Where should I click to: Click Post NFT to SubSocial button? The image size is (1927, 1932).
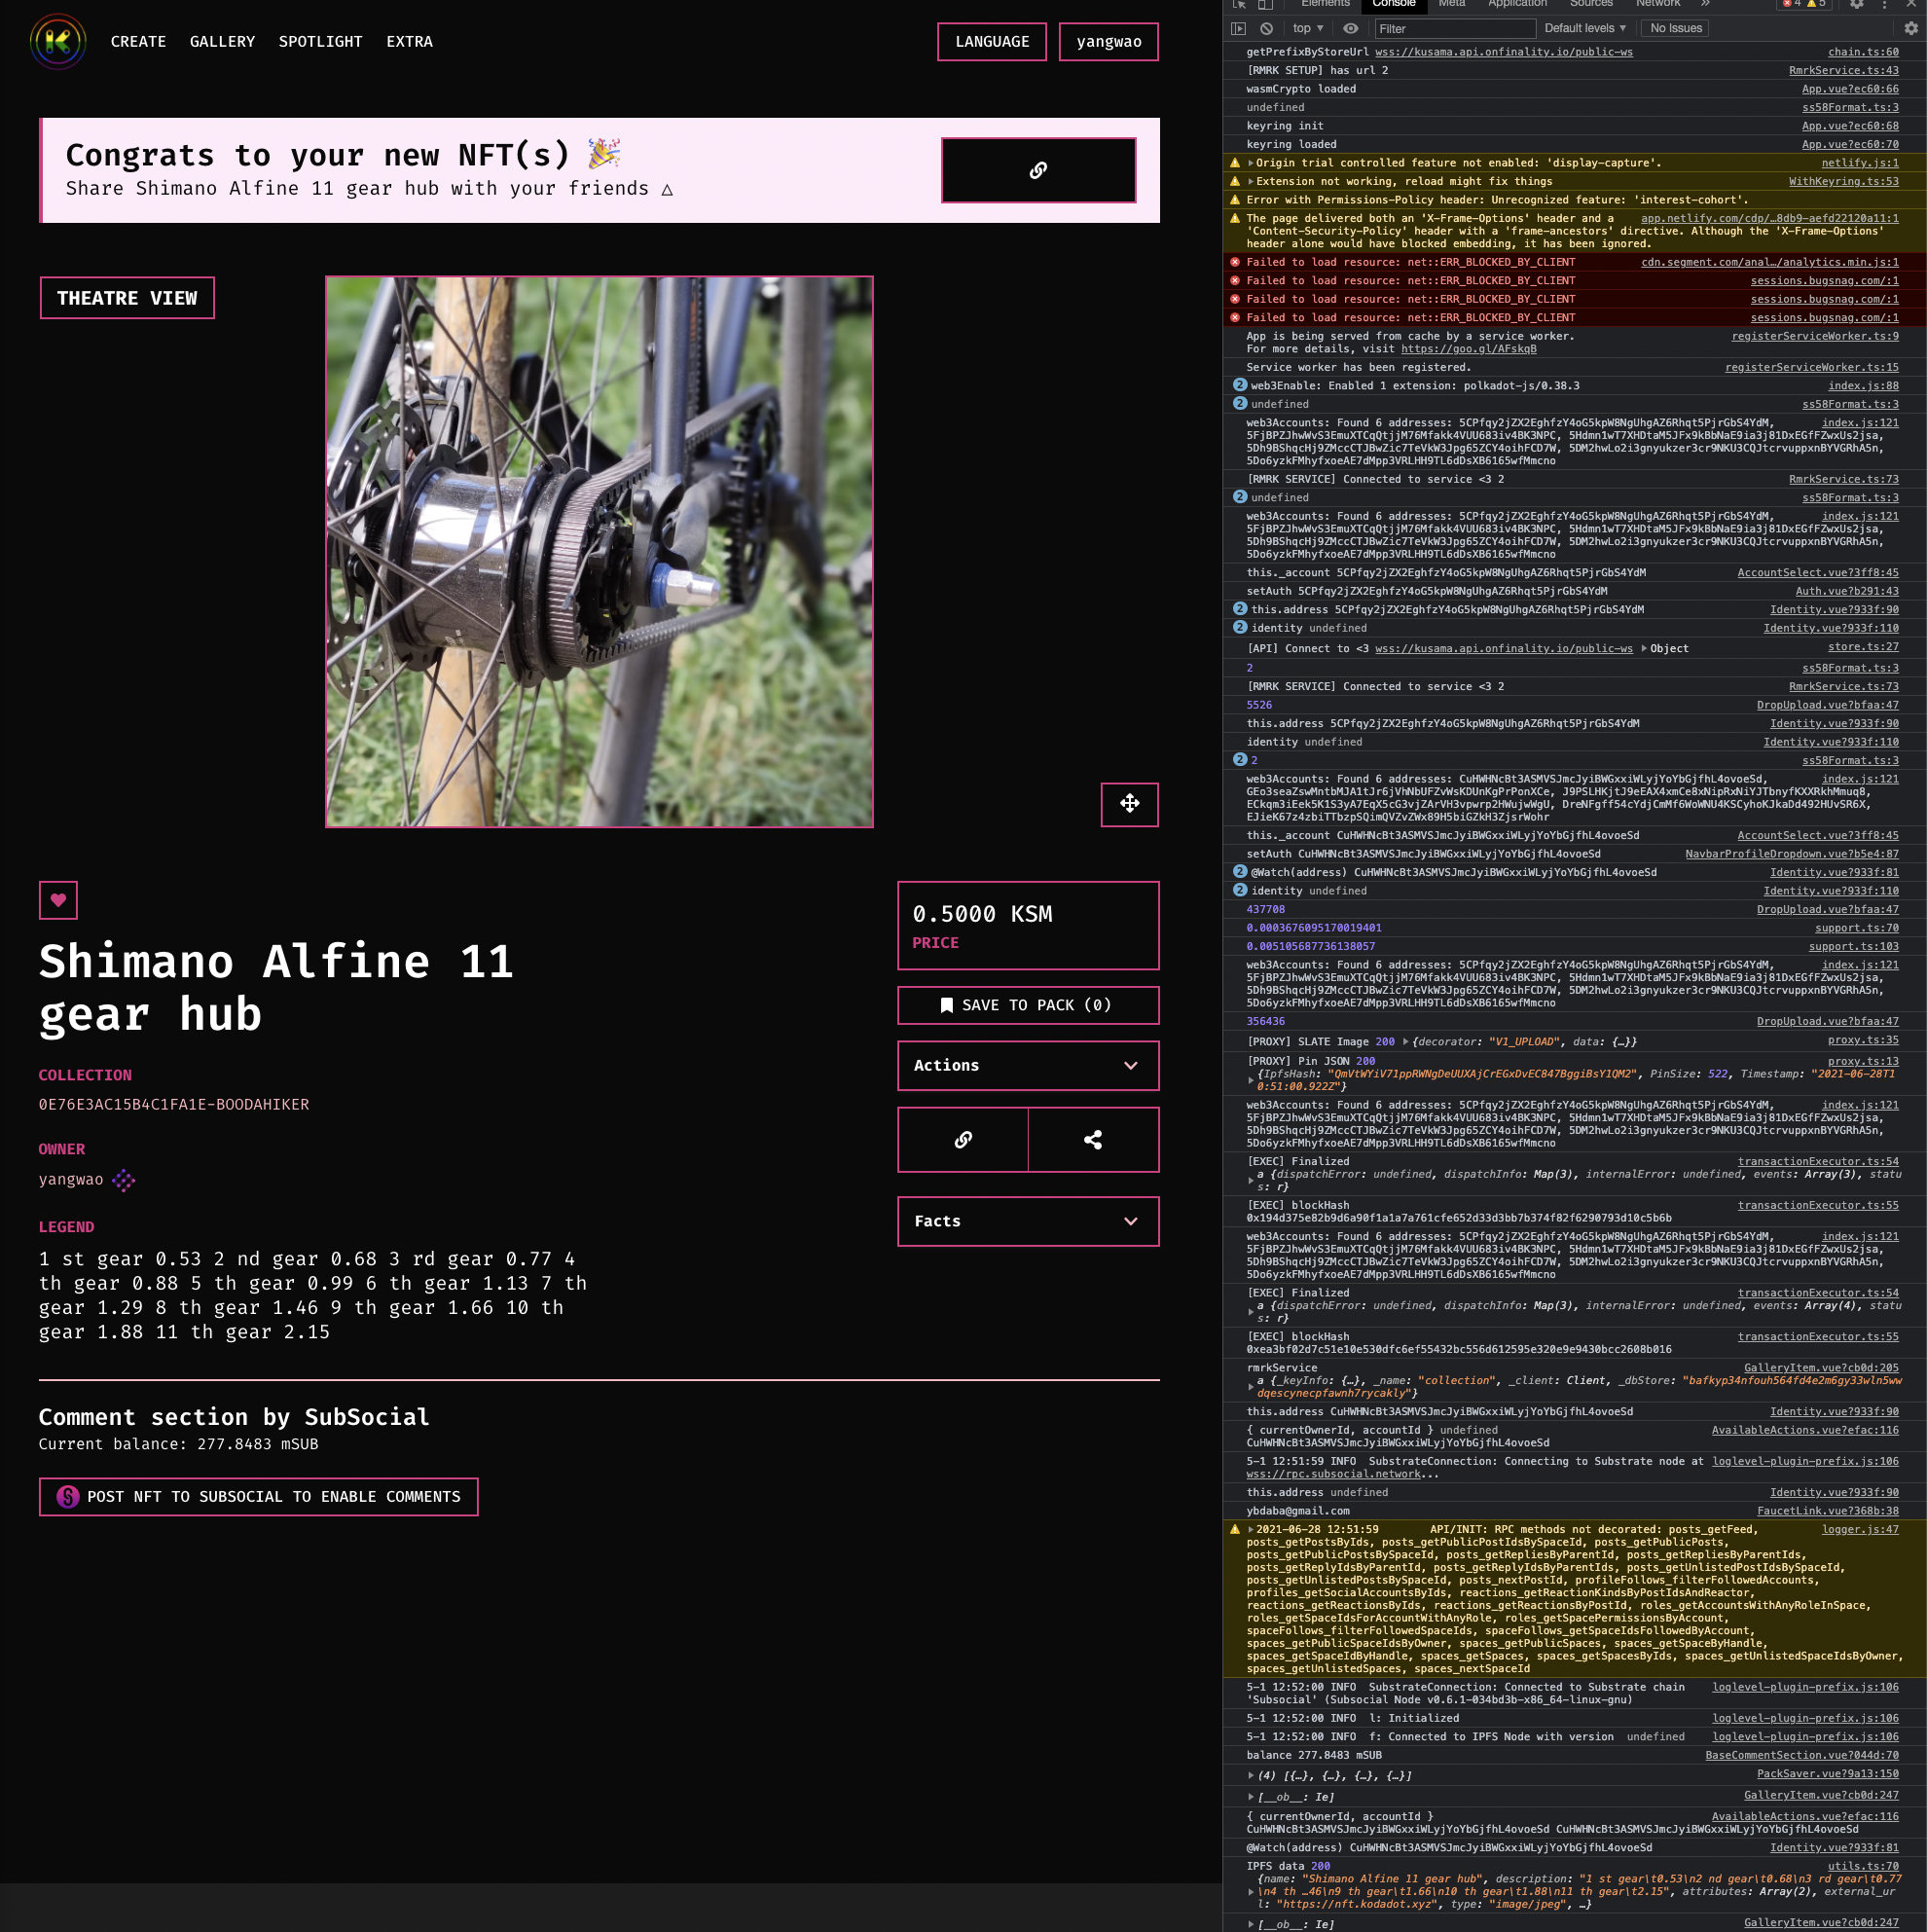tap(258, 1496)
